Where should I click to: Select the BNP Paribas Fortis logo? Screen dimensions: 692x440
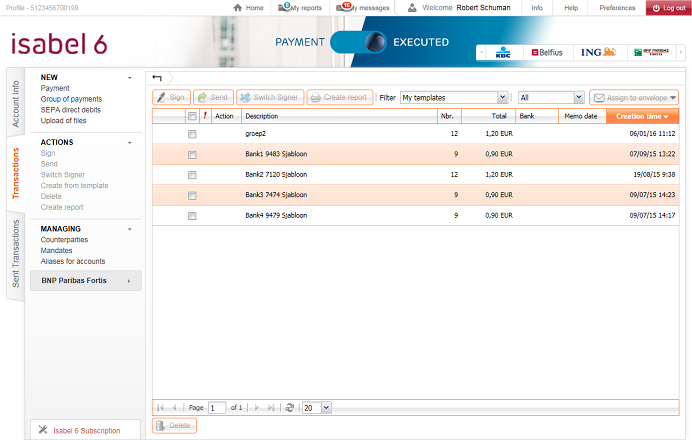tap(651, 52)
